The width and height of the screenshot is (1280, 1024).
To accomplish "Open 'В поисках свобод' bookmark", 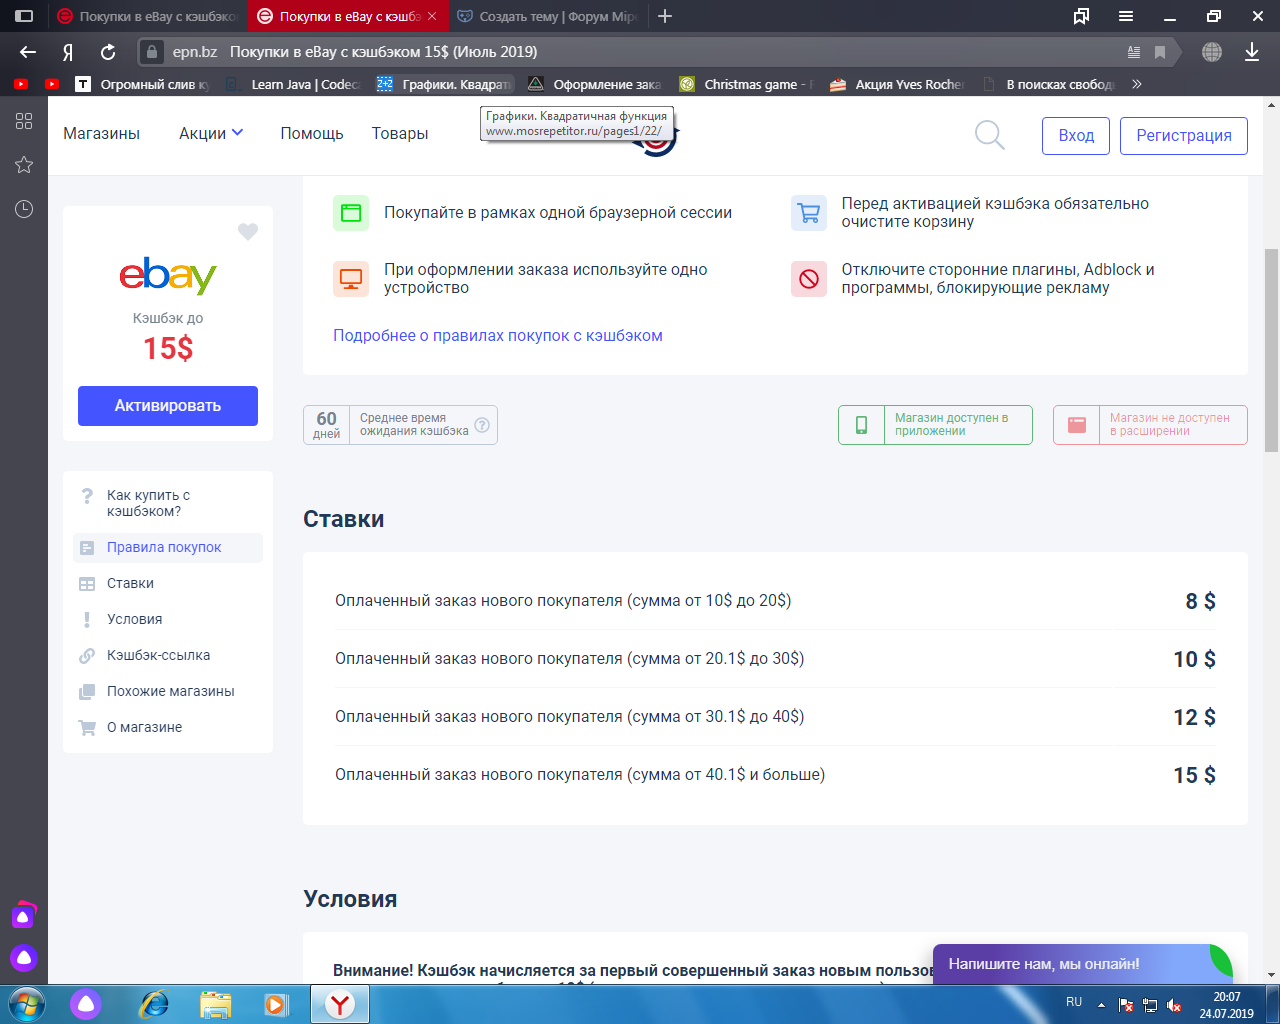I will (x=1048, y=84).
